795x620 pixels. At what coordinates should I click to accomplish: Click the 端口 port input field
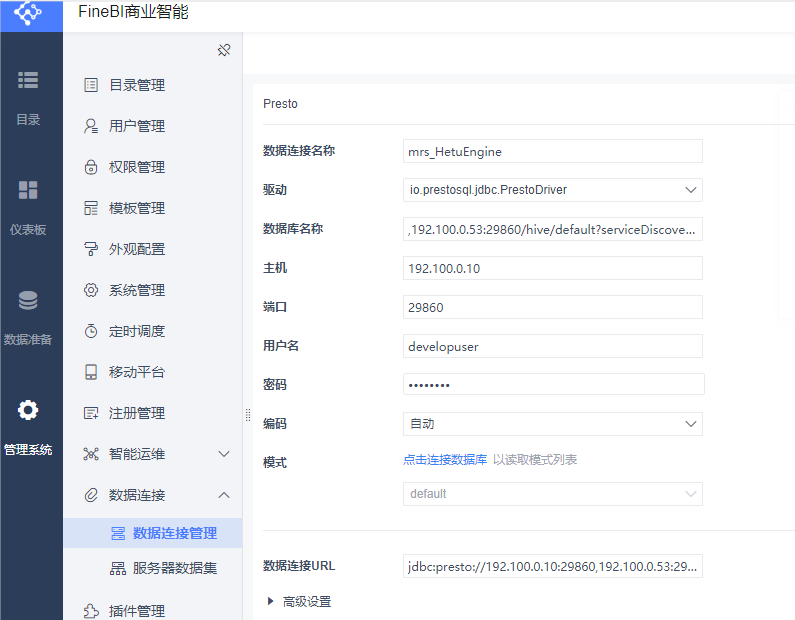click(x=553, y=307)
